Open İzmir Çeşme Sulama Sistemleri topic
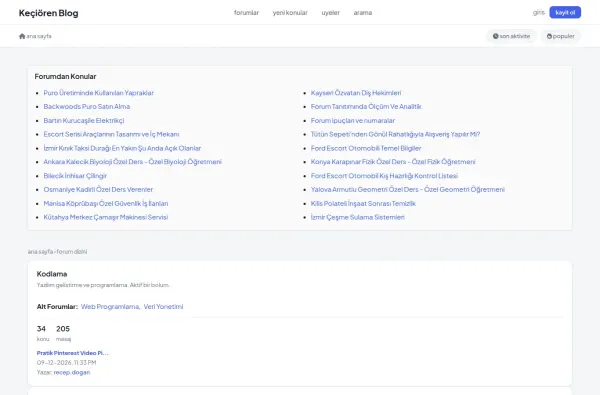This screenshot has height=395, width=600. point(357,217)
